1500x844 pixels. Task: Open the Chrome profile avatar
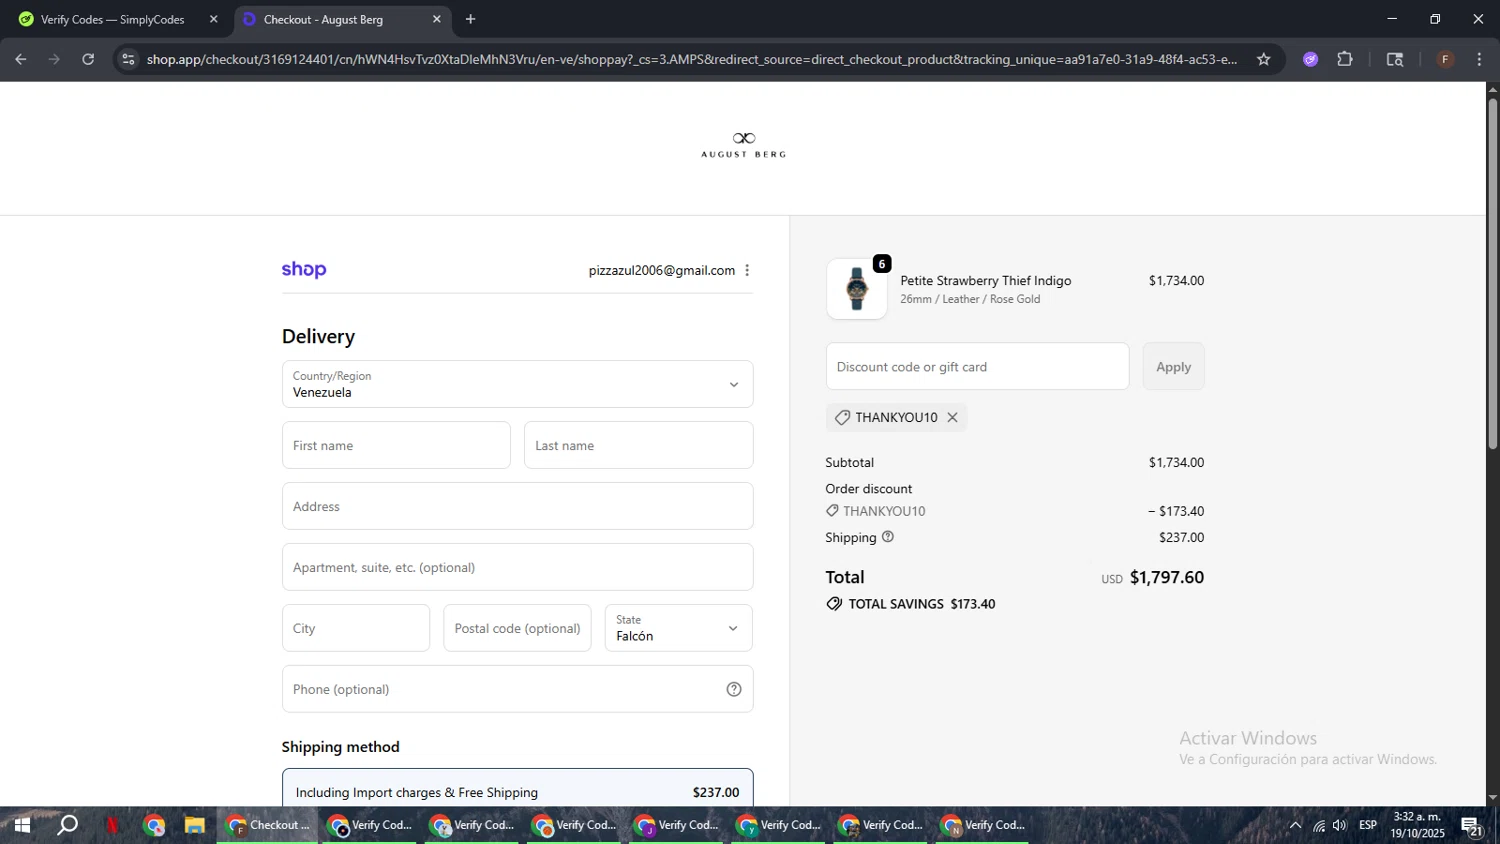point(1445,59)
